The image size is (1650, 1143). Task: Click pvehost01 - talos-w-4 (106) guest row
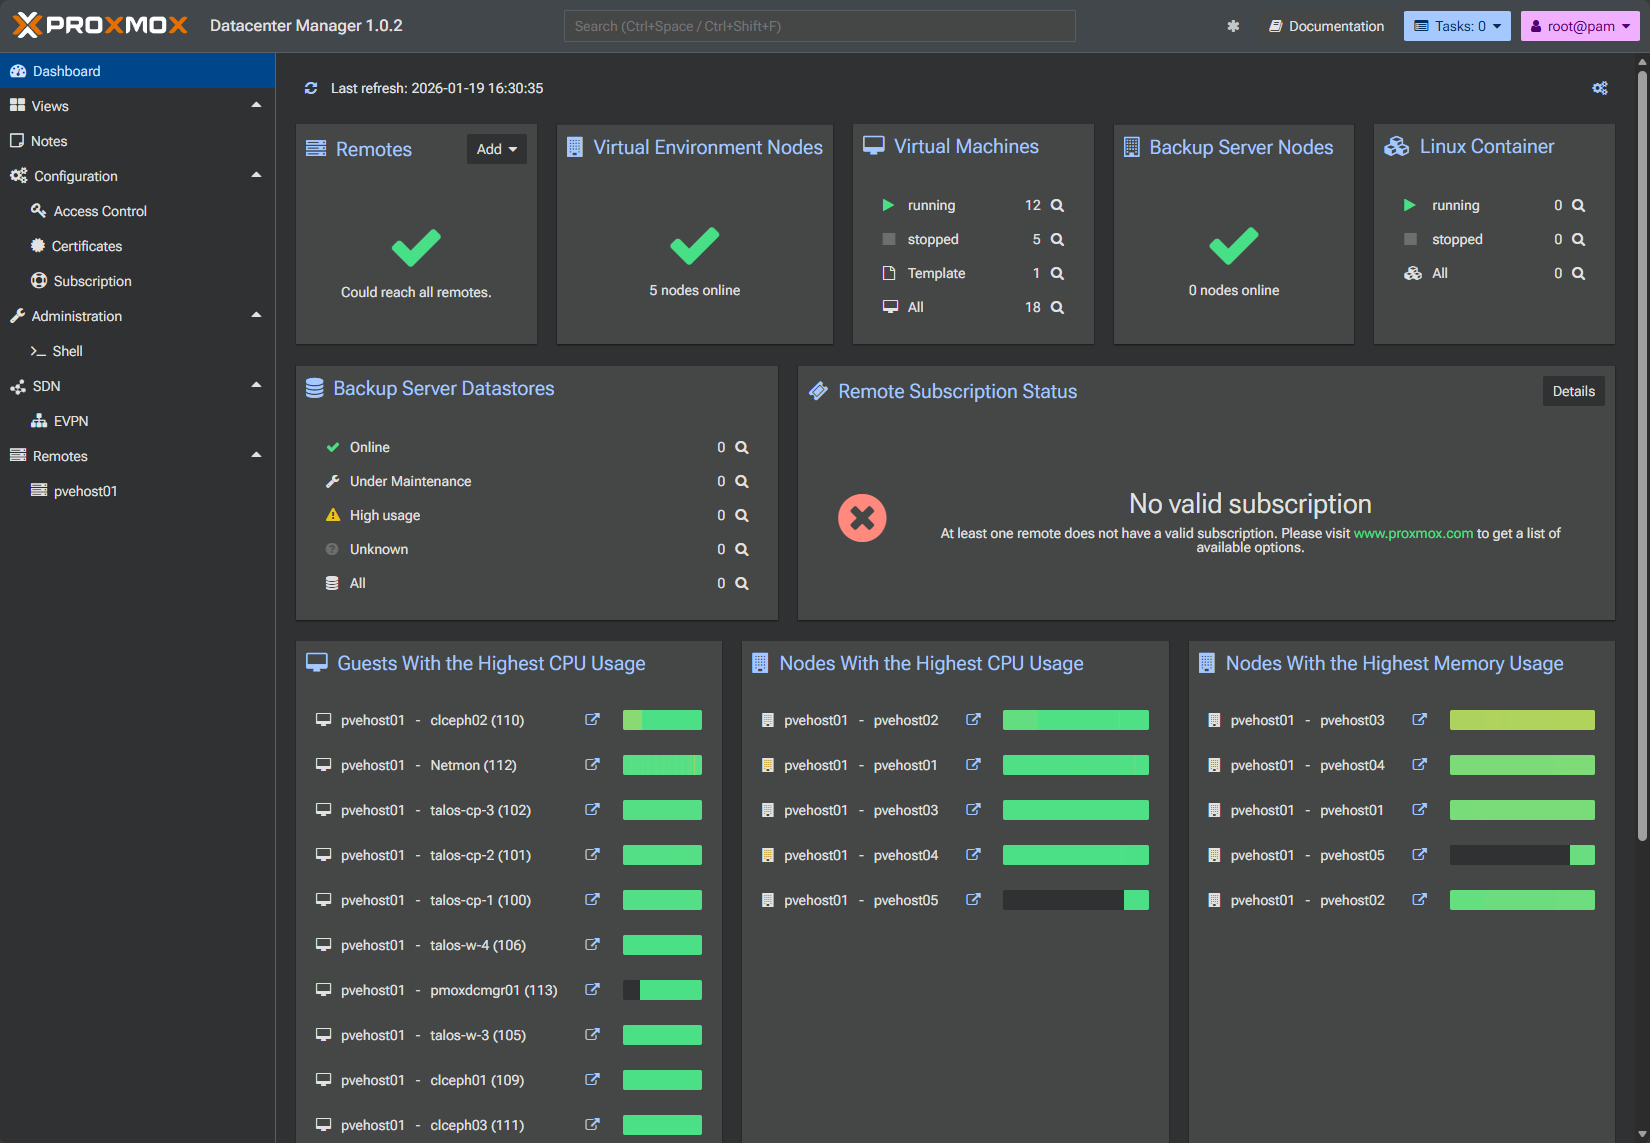509,945
